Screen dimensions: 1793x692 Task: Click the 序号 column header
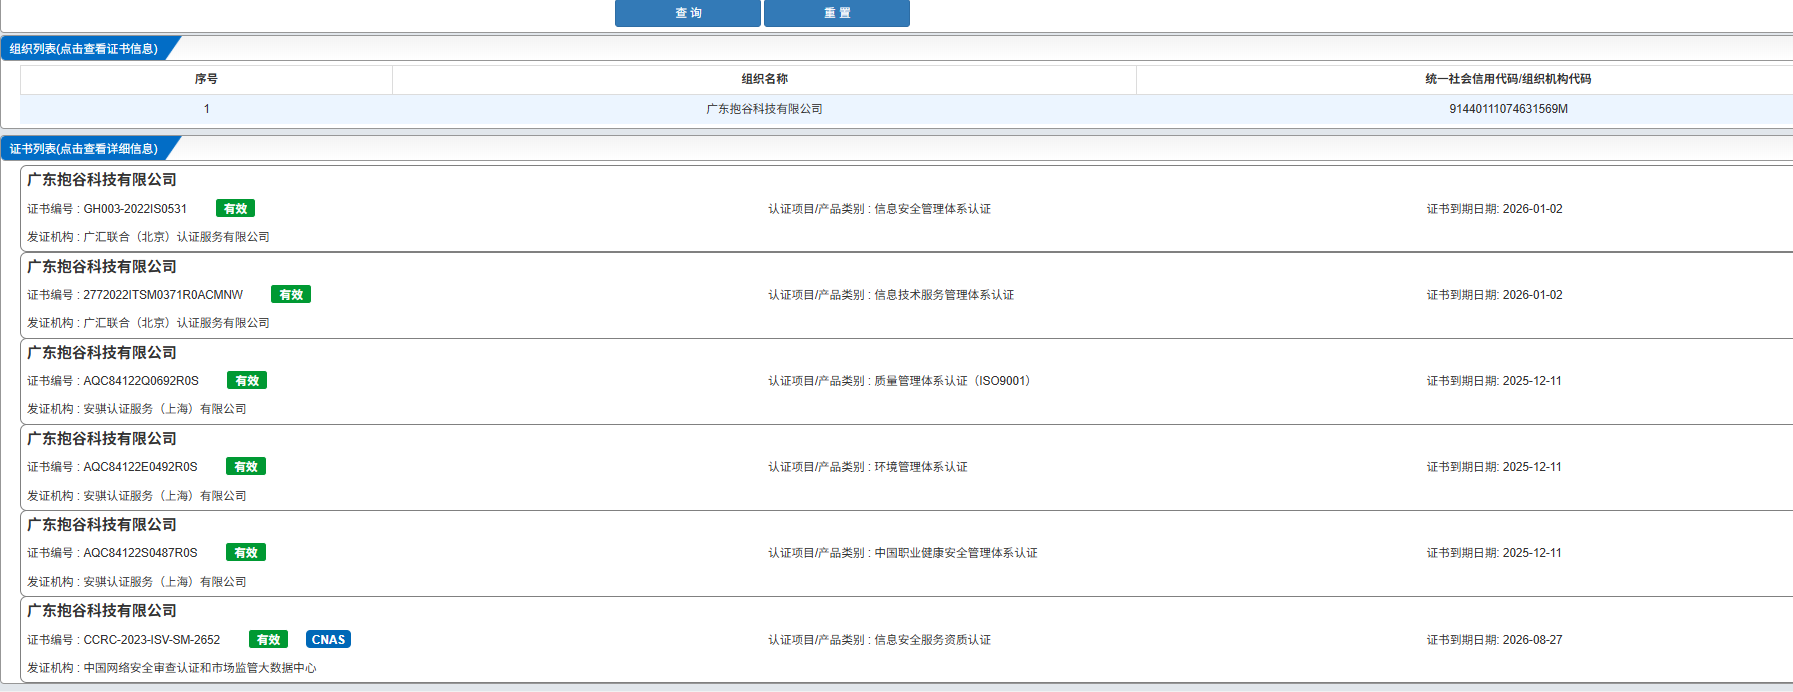coord(206,79)
